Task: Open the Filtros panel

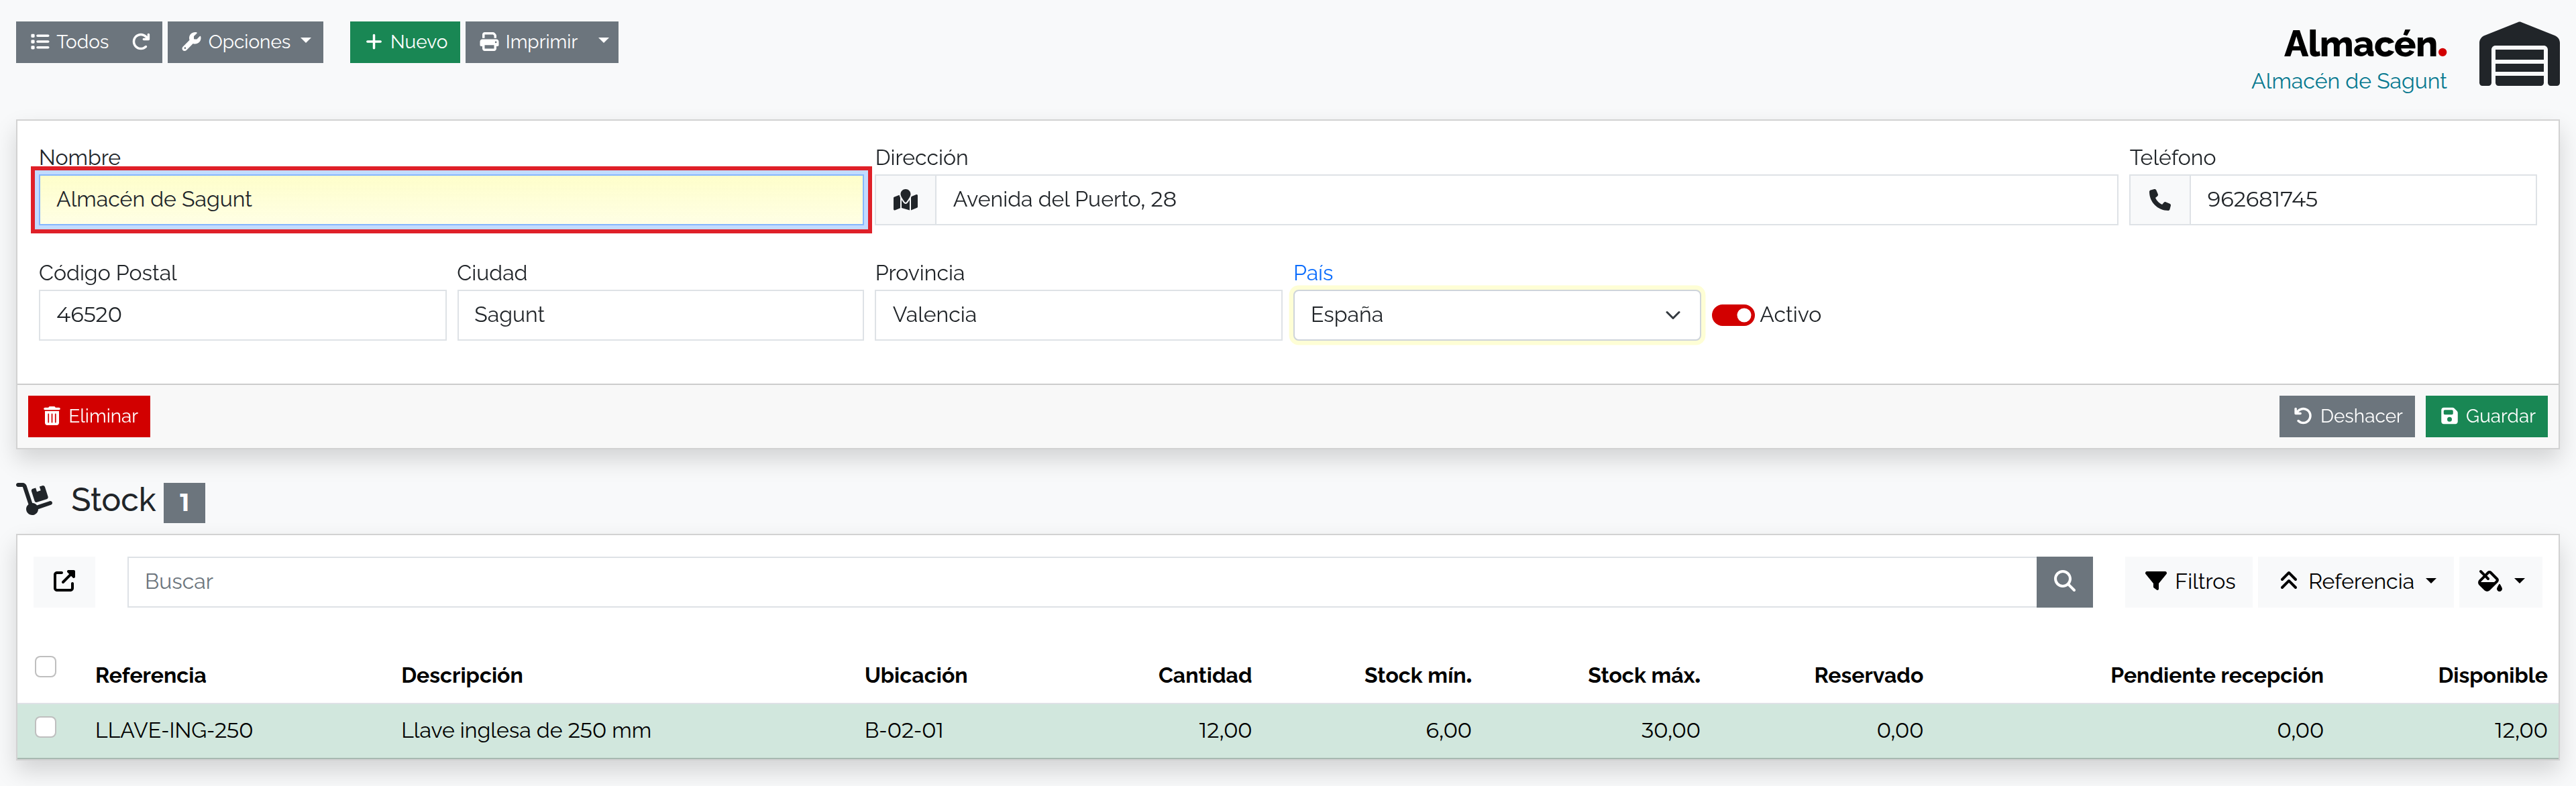Action: pos(2189,582)
